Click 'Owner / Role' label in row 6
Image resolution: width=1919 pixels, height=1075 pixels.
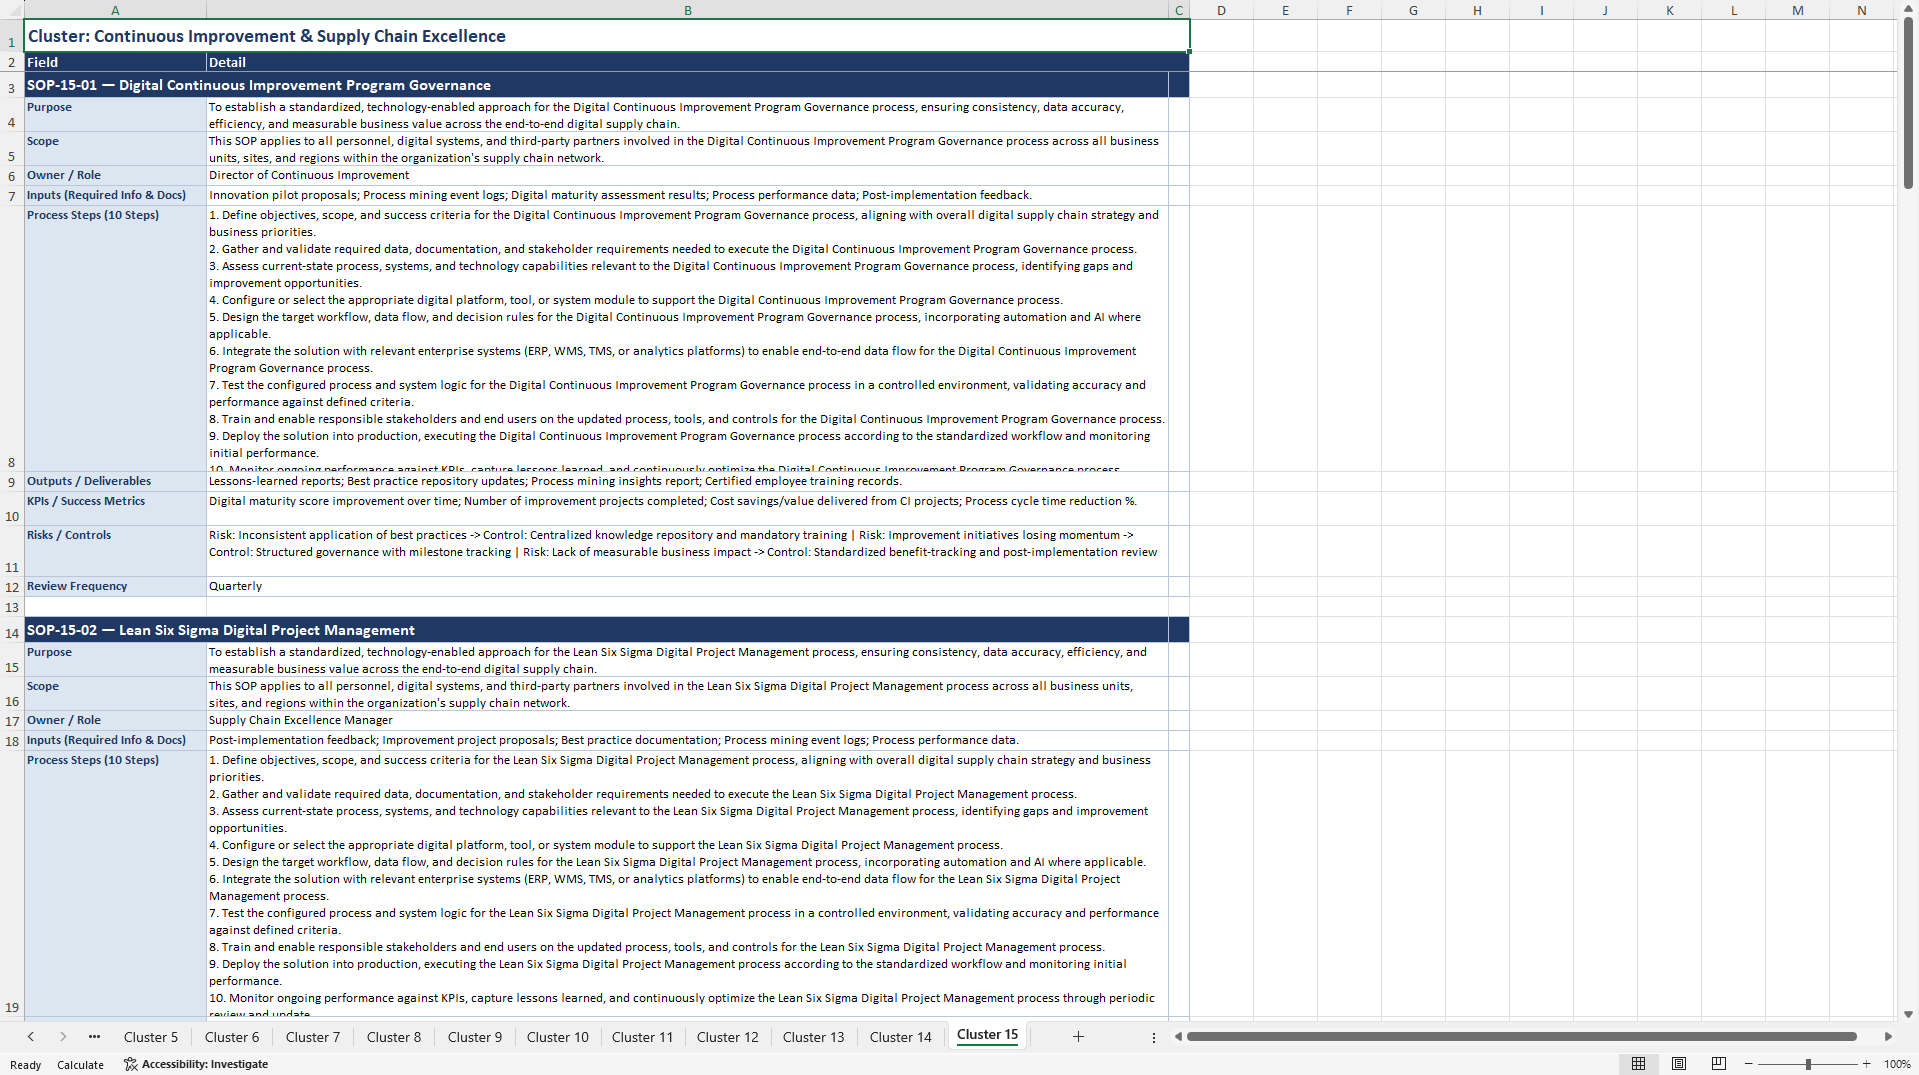coord(115,175)
